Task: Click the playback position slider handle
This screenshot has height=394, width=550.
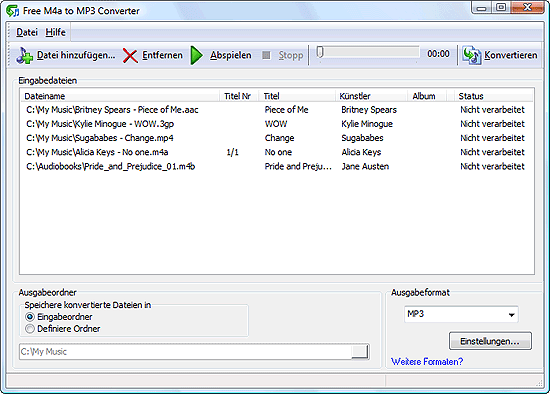Action: coord(320,53)
